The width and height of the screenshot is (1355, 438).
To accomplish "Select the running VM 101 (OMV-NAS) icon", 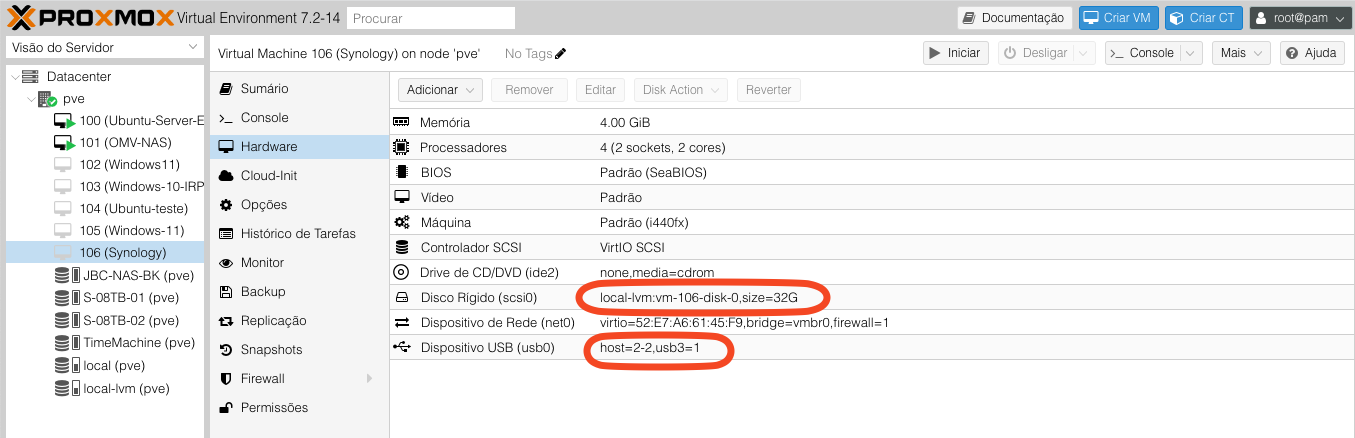I will [64, 143].
